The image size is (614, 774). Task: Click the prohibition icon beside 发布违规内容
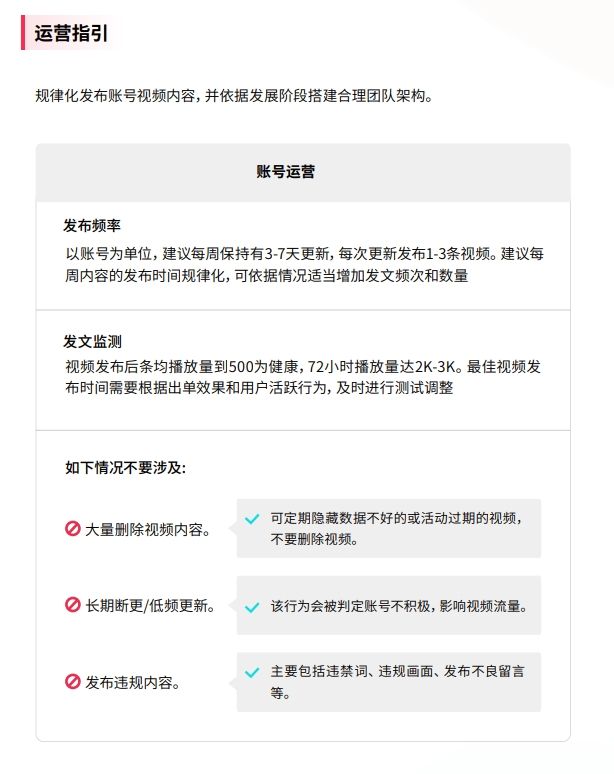pos(72,682)
